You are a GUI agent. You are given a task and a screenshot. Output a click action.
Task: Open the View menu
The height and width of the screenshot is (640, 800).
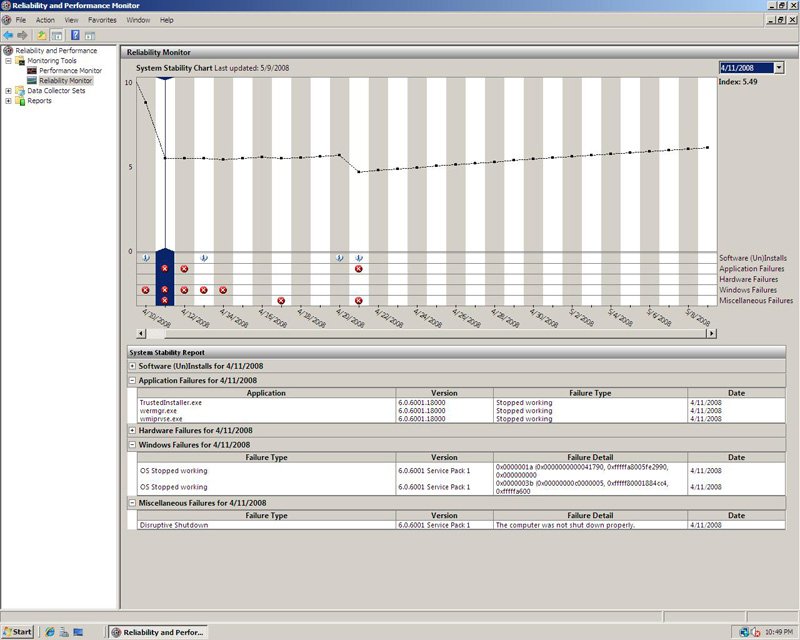pyautogui.click(x=71, y=20)
